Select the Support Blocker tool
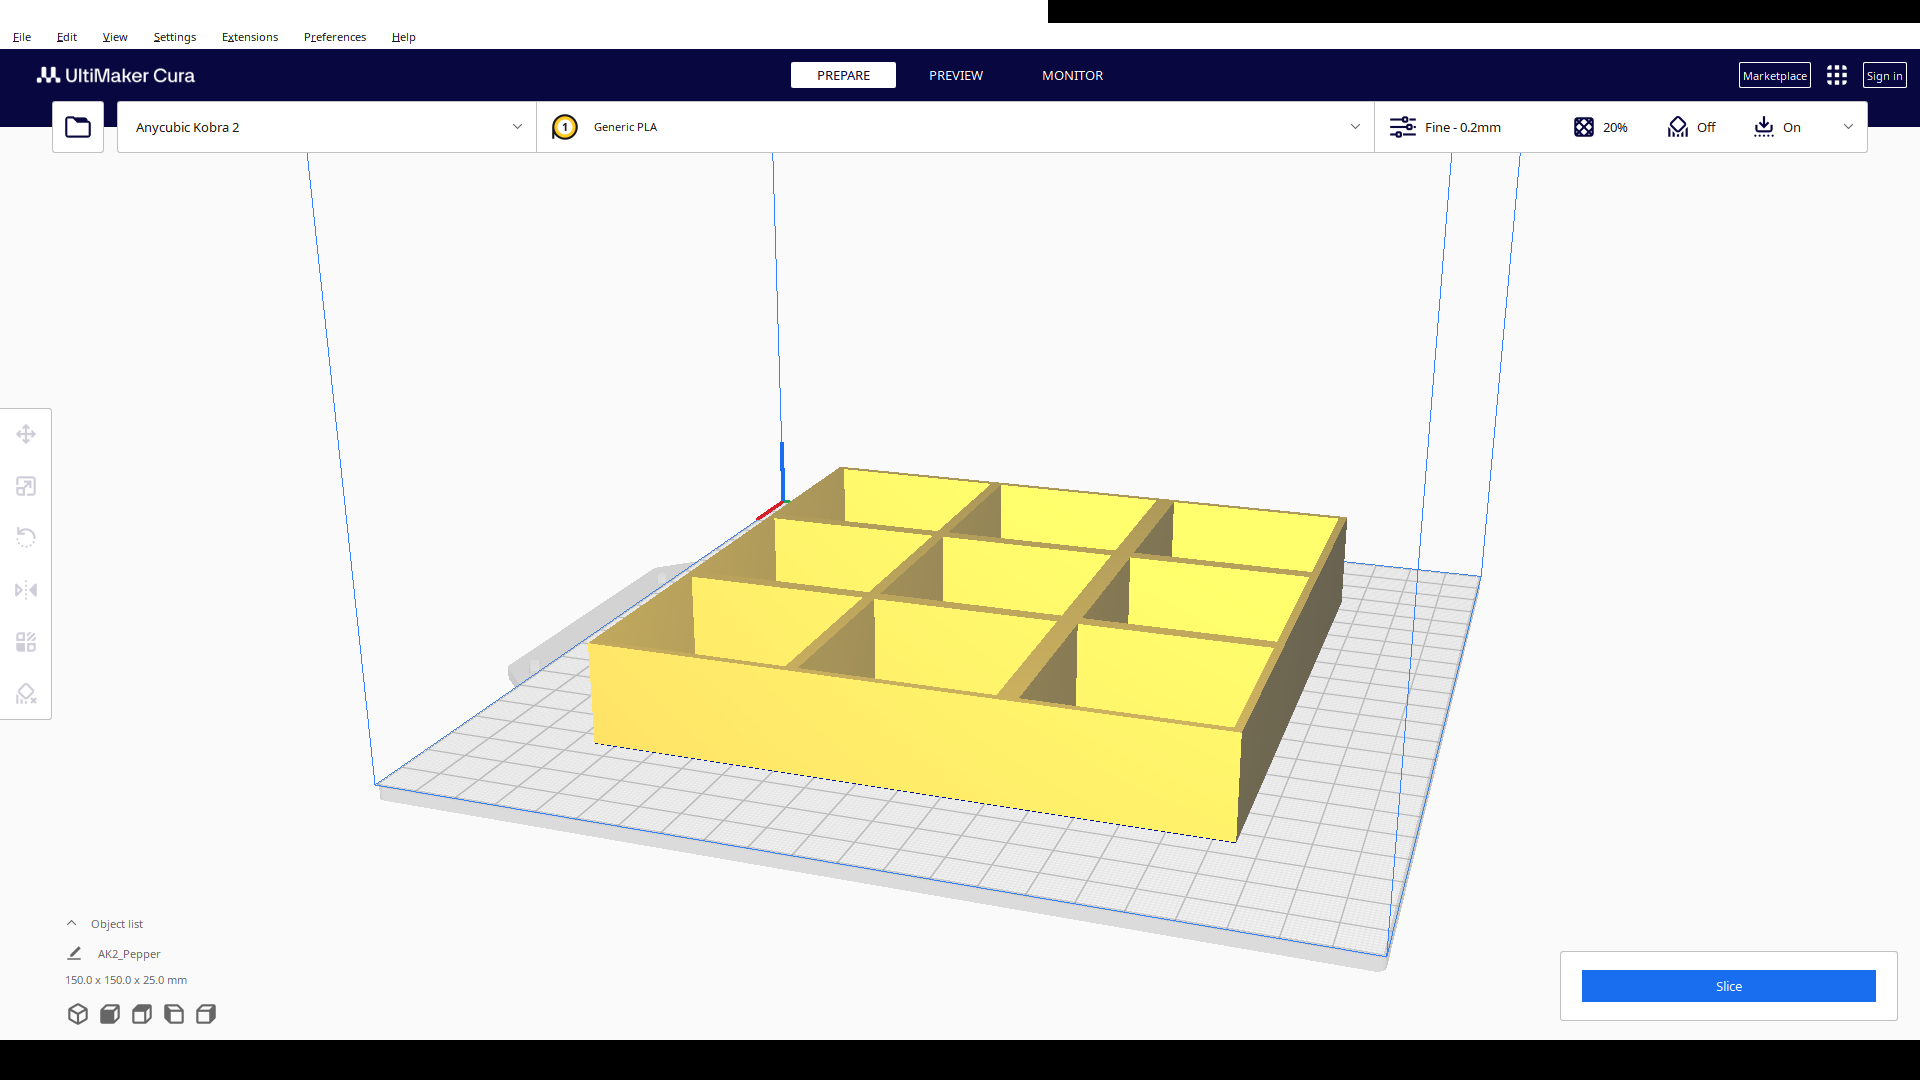 coord(26,694)
